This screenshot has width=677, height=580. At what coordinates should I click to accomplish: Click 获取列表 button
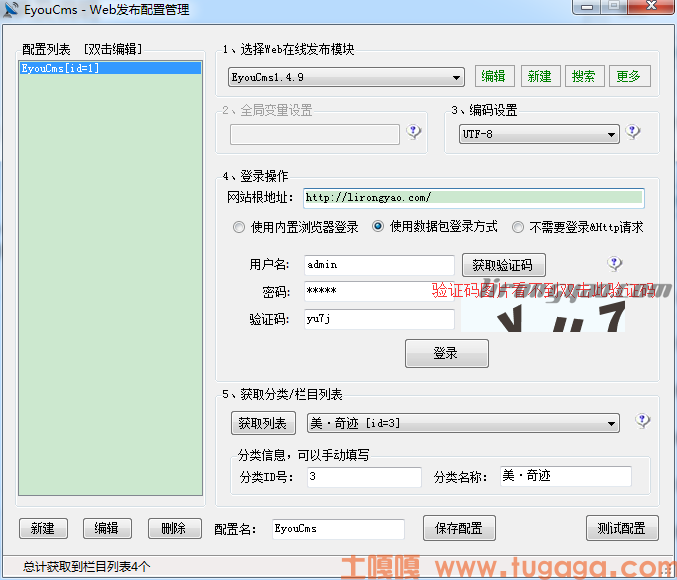(263, 423)
